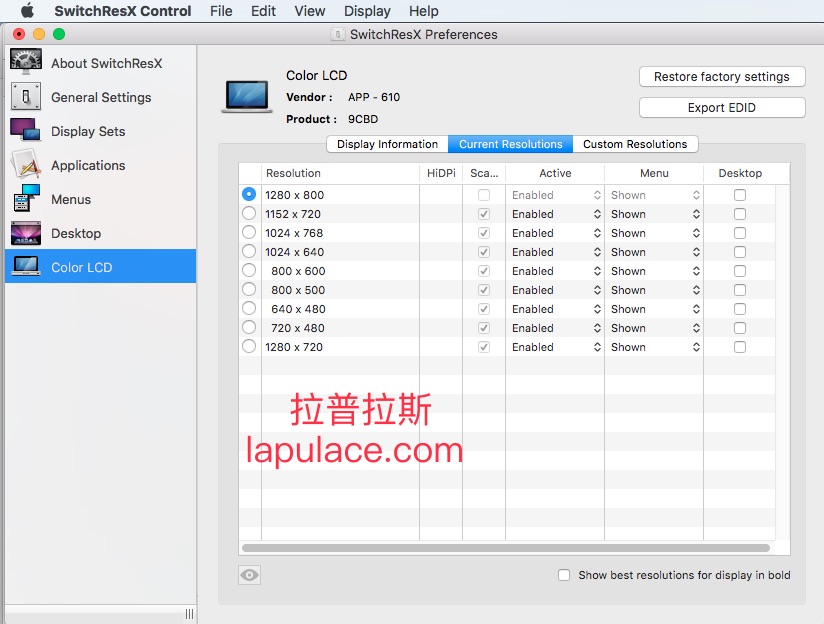
Task: Click the Menu column header
Action: (x=654, y=173)
